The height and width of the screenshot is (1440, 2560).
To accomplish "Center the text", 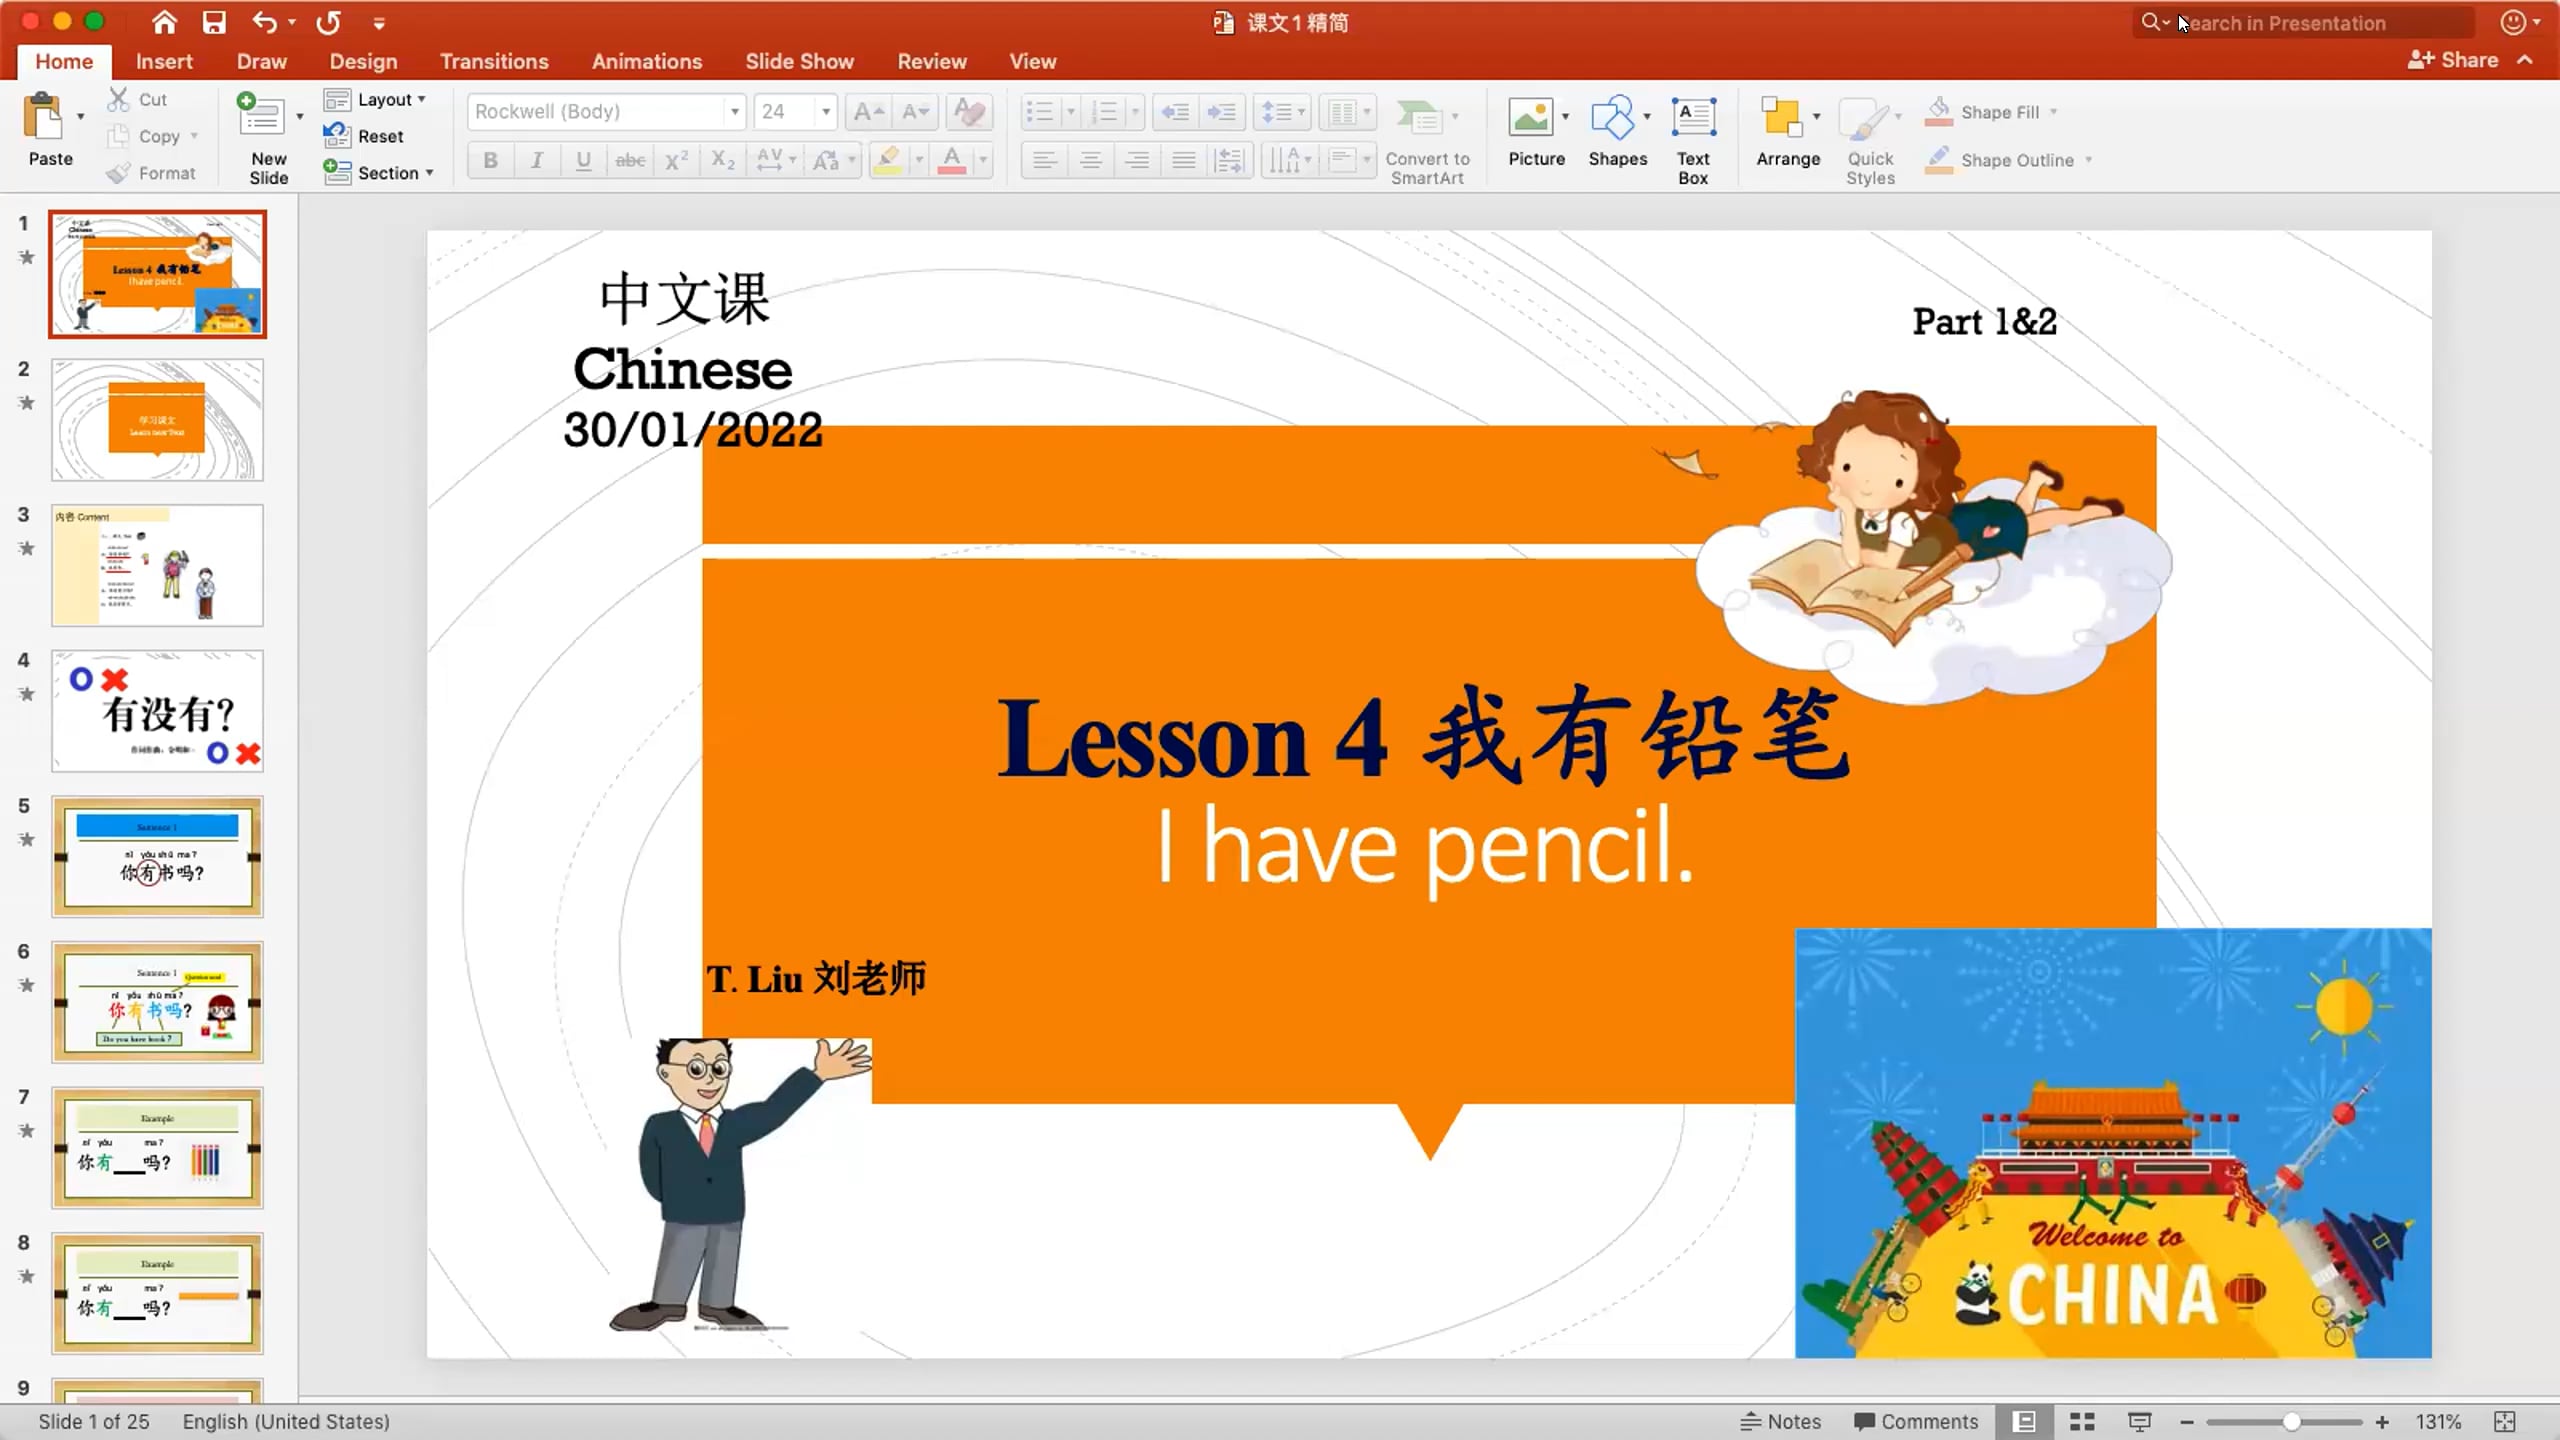I will coord(1091,160).
